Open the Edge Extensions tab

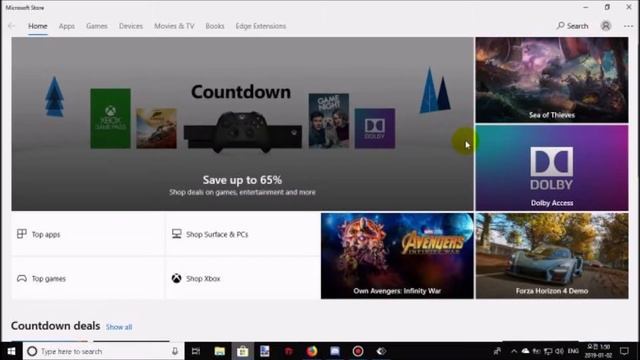tap(260, 26)
